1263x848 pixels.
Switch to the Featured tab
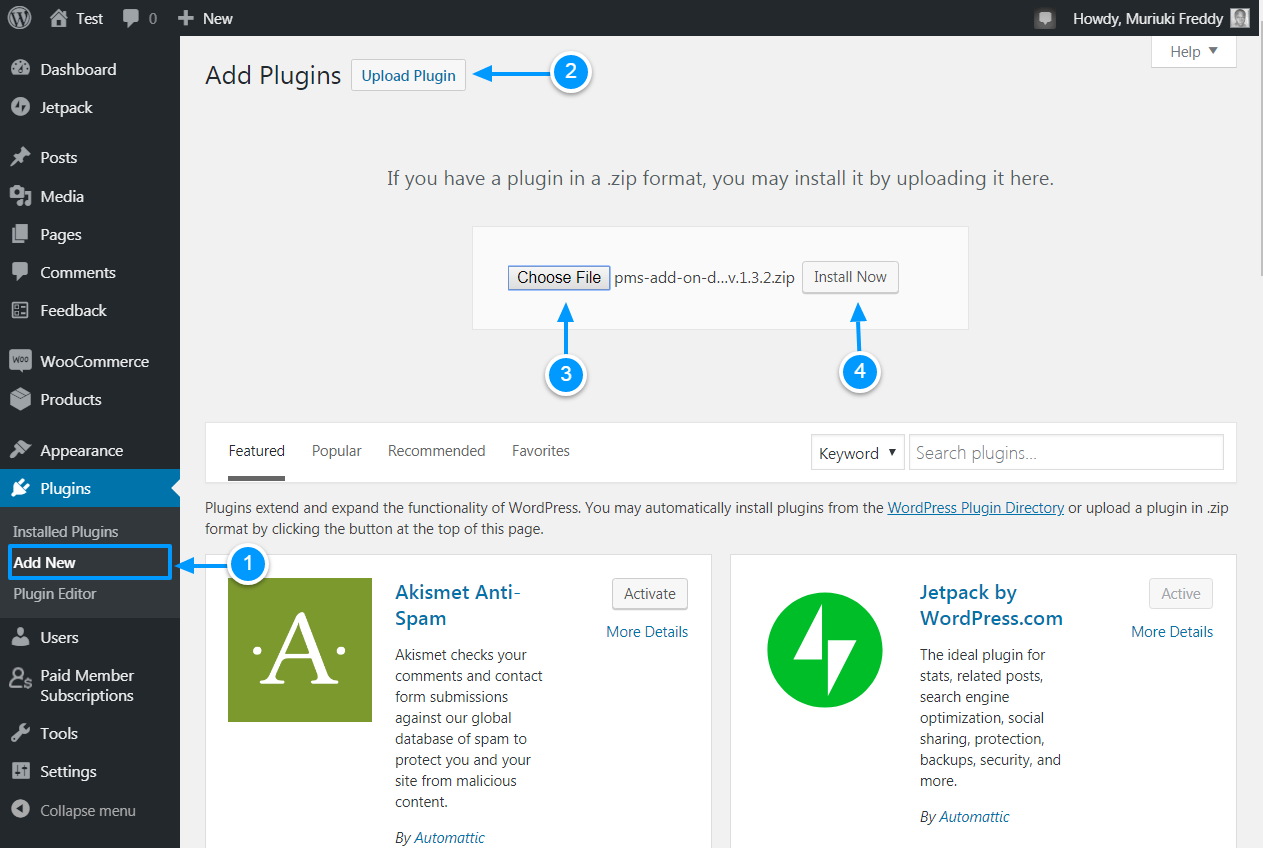tap(257, 451)
